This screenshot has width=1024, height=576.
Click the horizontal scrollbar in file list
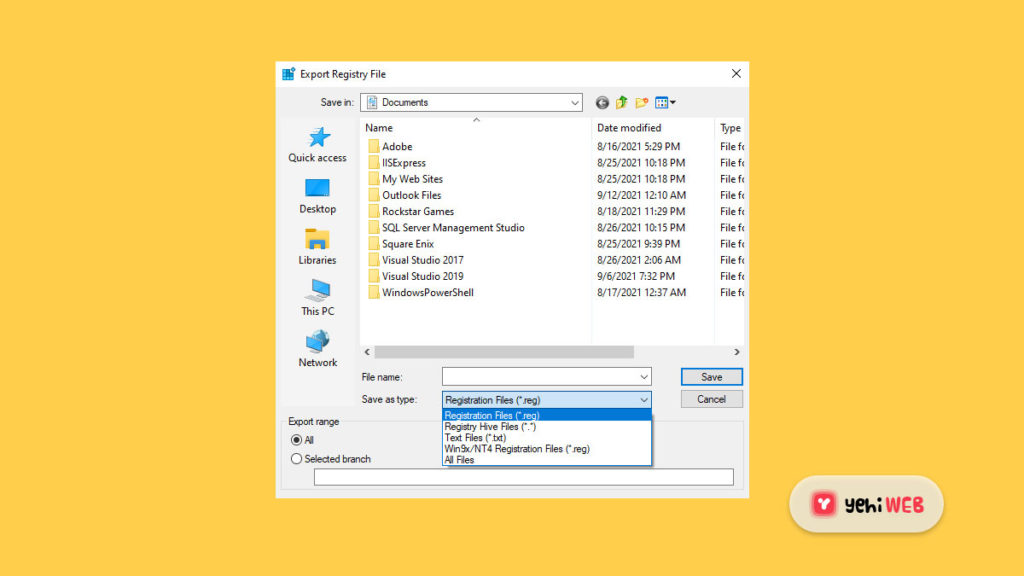(504, 352)
